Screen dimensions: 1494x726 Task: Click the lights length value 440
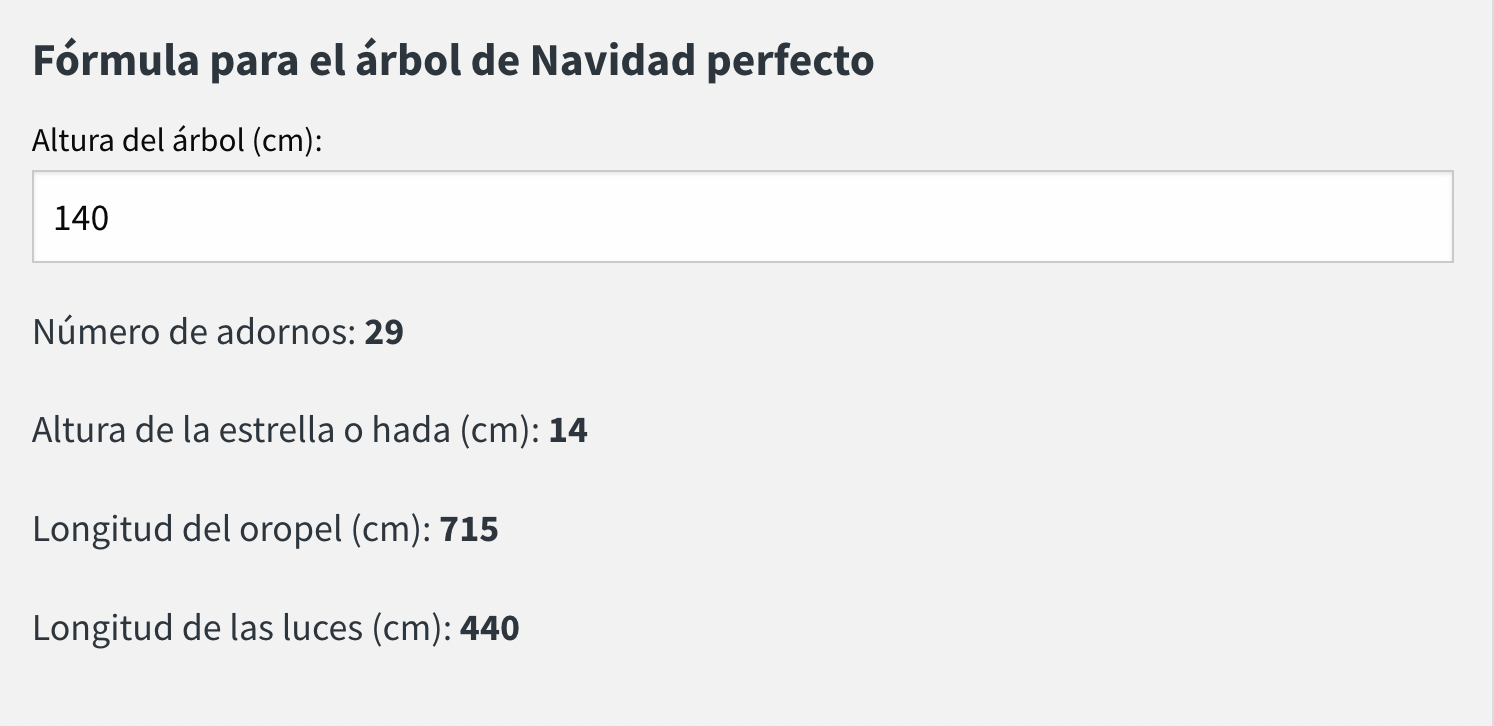(489, 628)
